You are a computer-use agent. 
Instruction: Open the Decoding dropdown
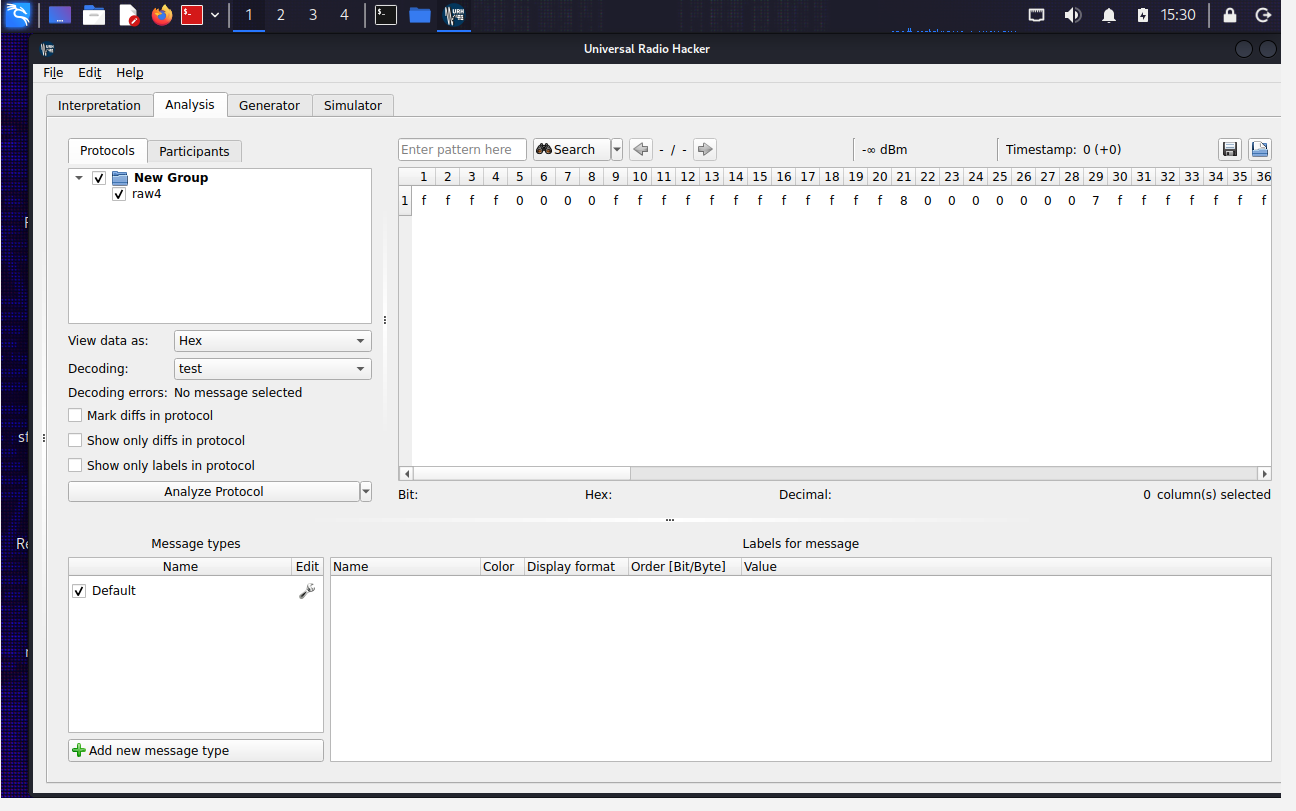272,369
